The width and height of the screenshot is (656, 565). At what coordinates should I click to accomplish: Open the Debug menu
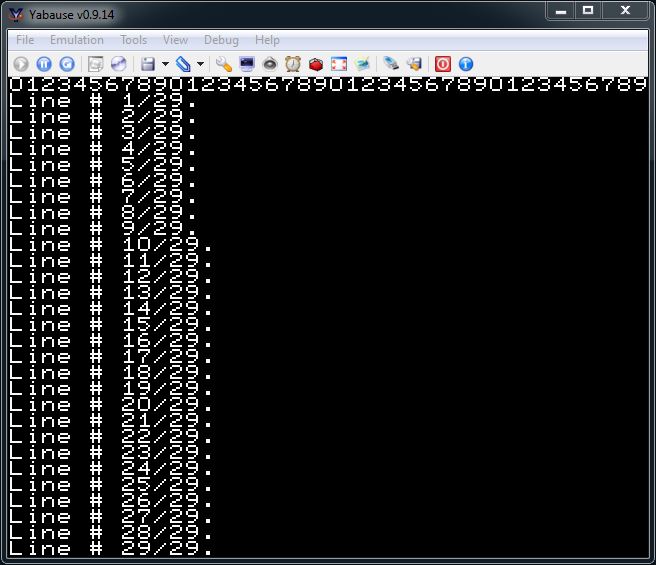point(221,40)
